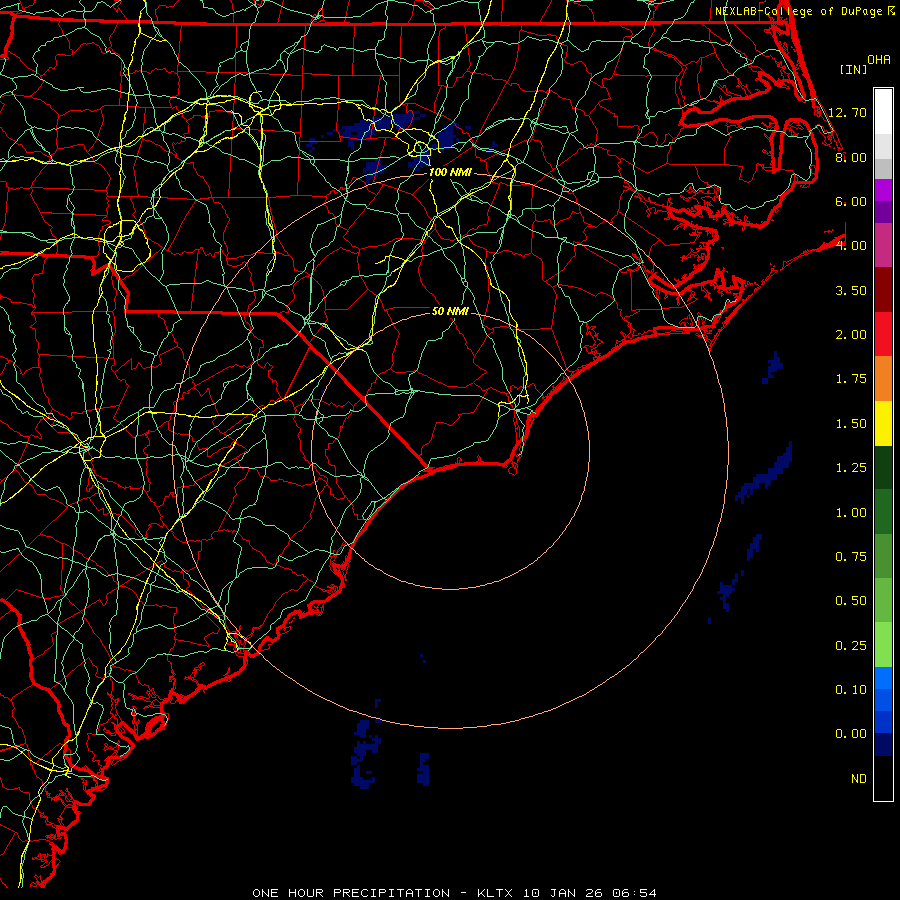Screen dimensions: 900x900
Task: Pick the dark maroon swatch in the scale
Action: pos(883,290)
